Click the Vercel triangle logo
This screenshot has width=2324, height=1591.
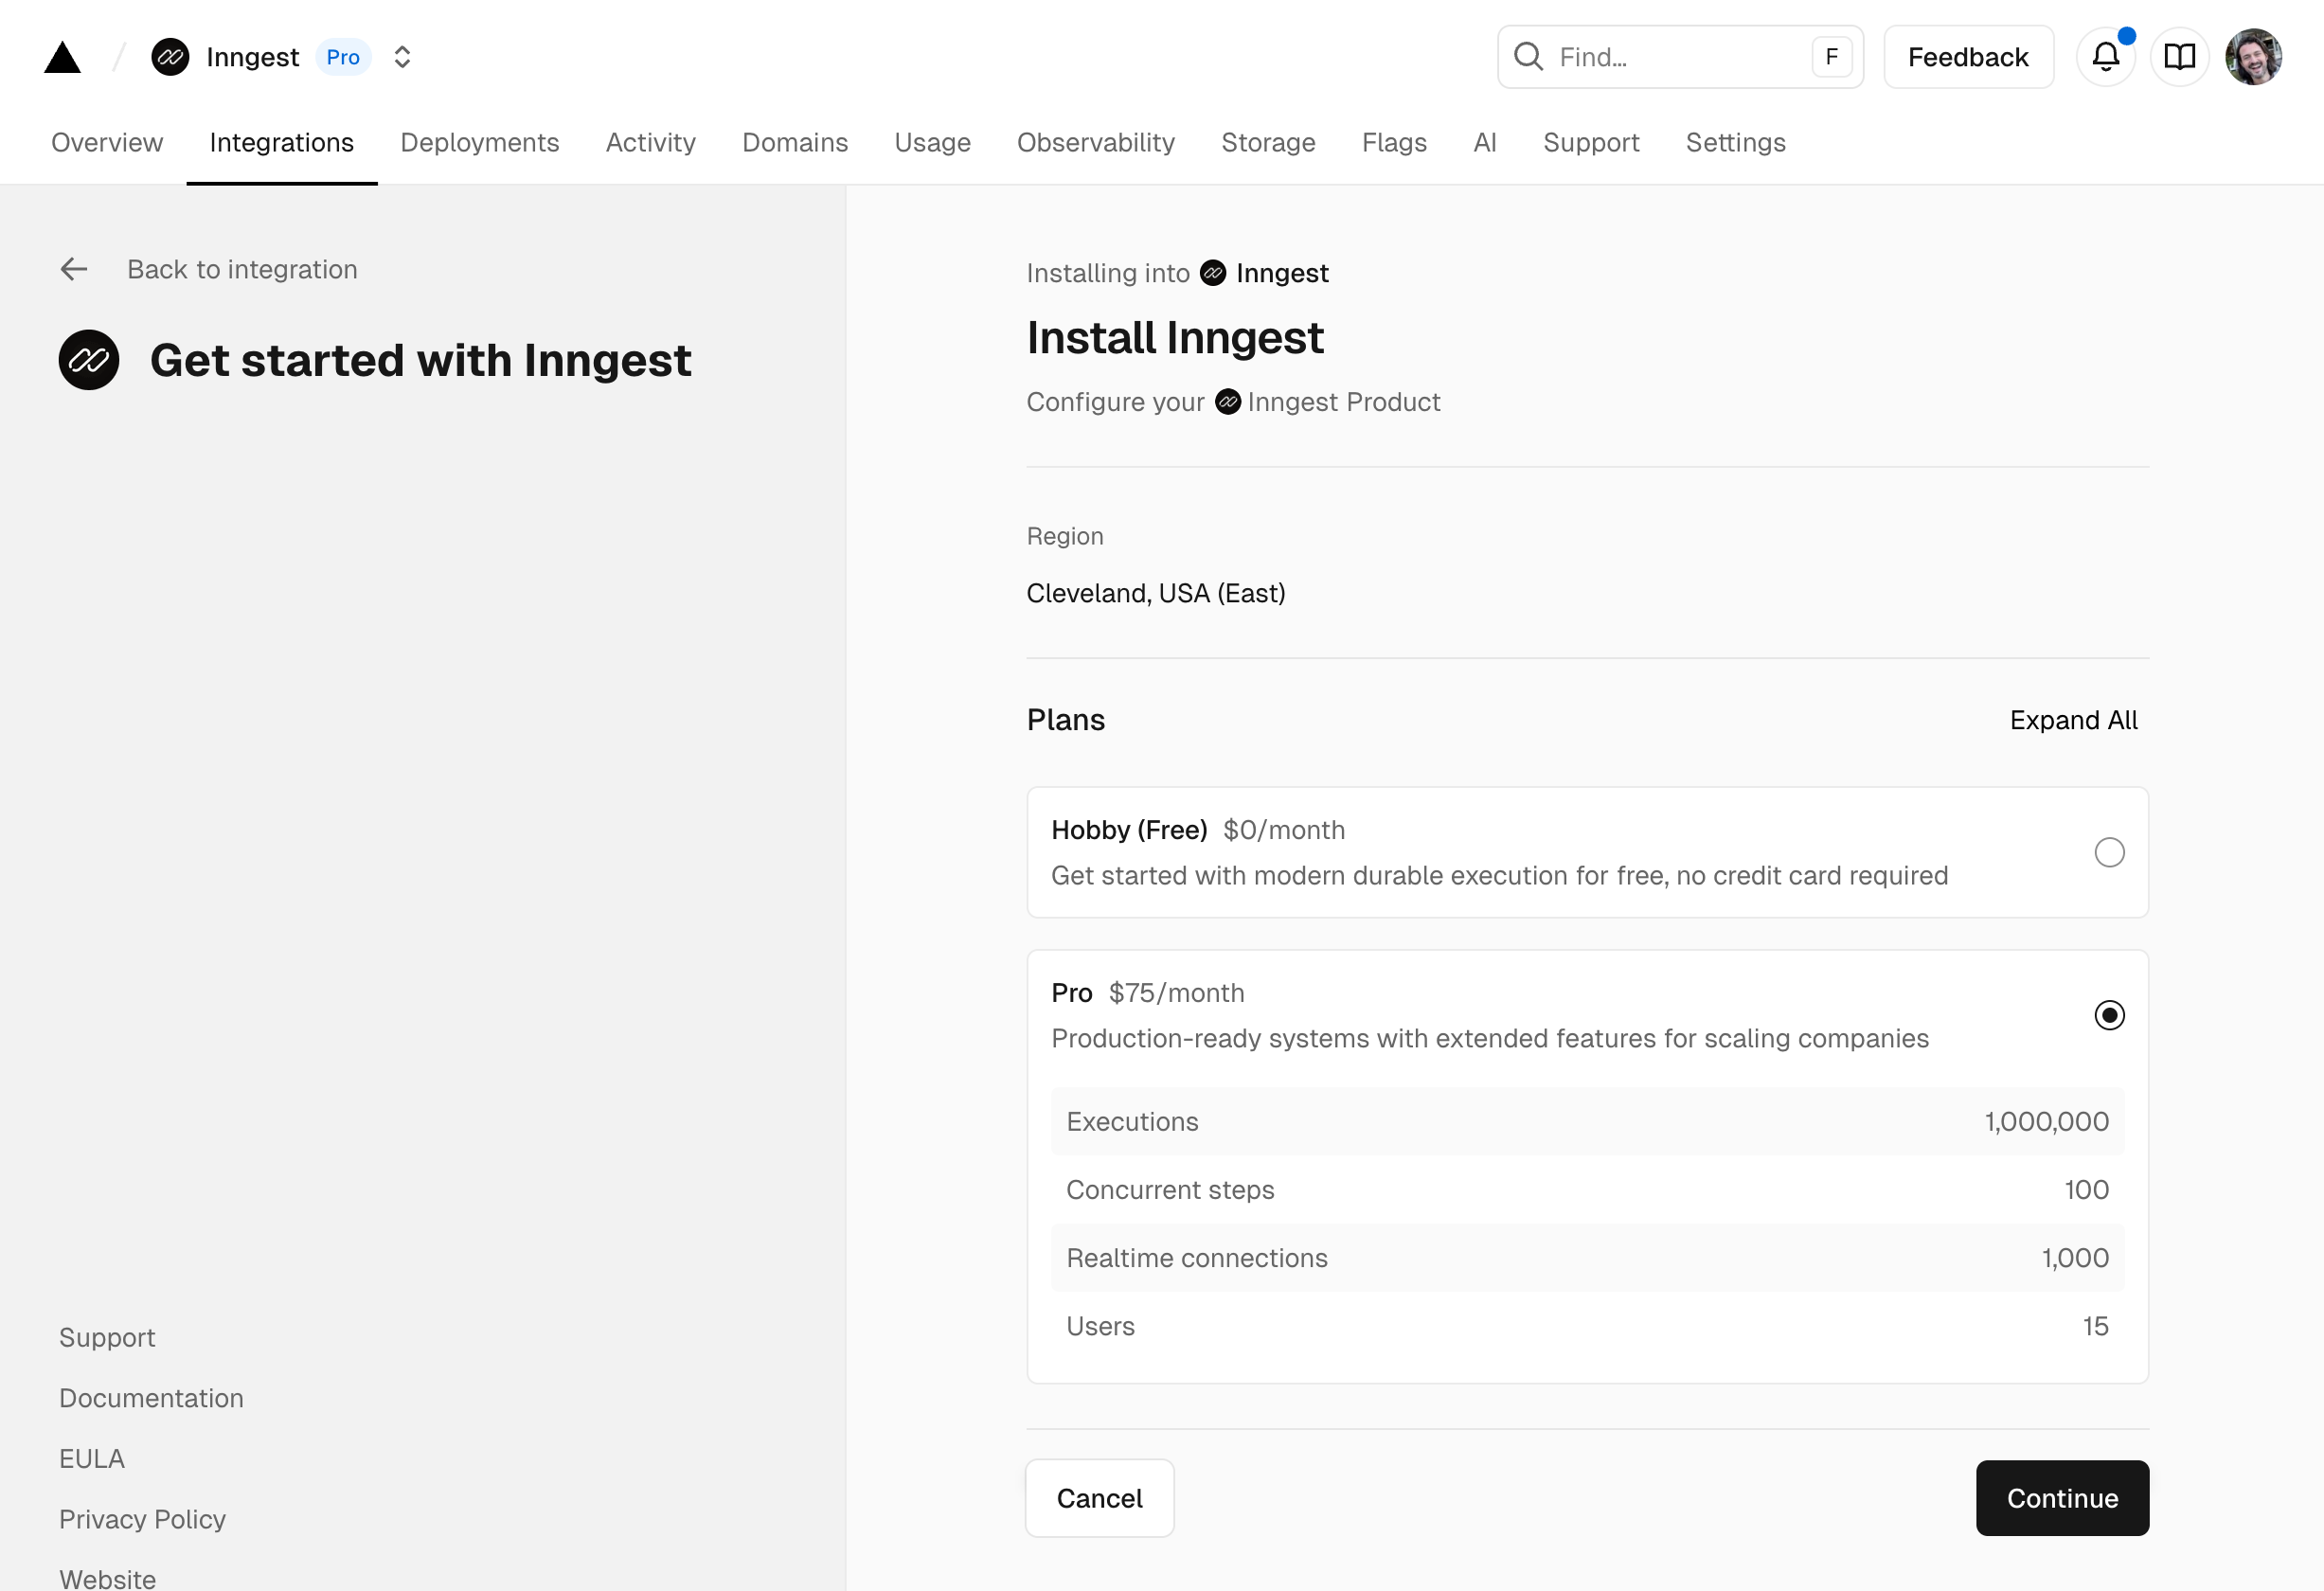point(62,57)
